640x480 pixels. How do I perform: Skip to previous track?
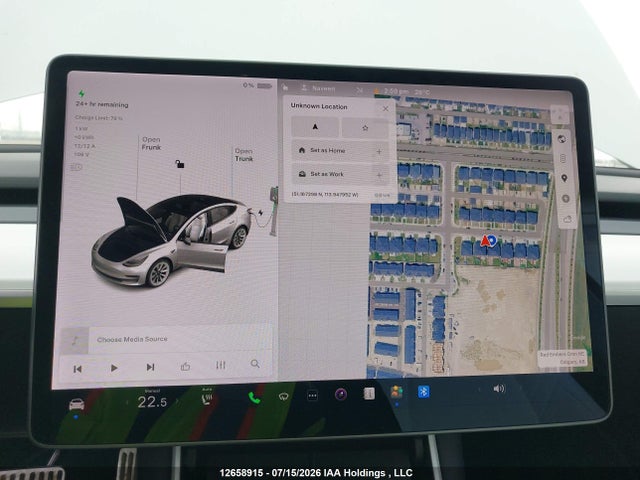click(78, 369)
